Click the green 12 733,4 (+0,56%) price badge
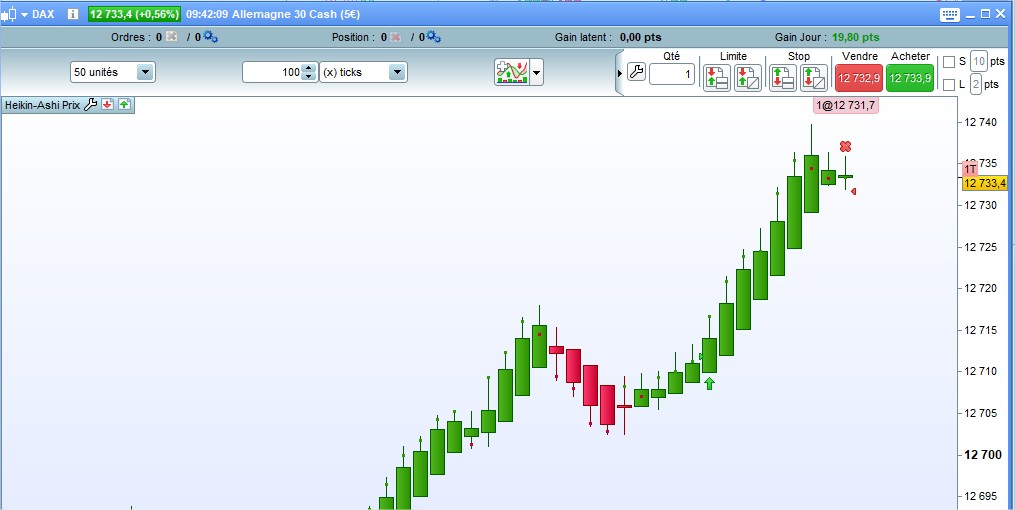The image size is (1015, 510). pos(134,14)
